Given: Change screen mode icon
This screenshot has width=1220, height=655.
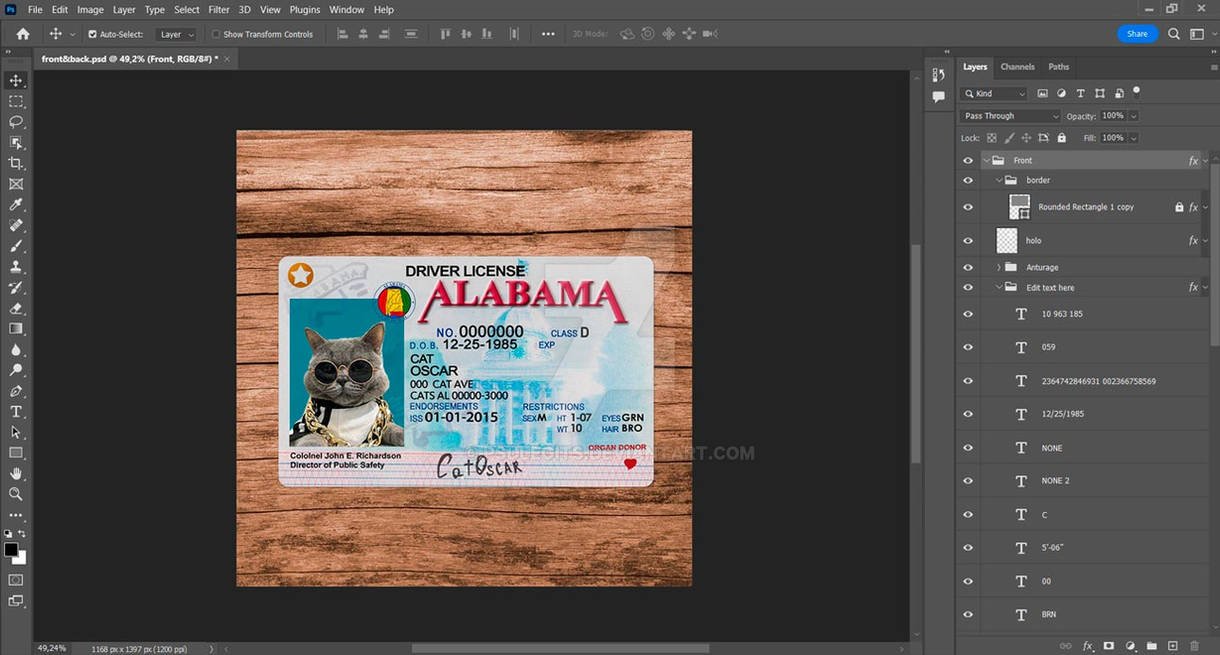Looking at the screenshot, I should point(16,601).
